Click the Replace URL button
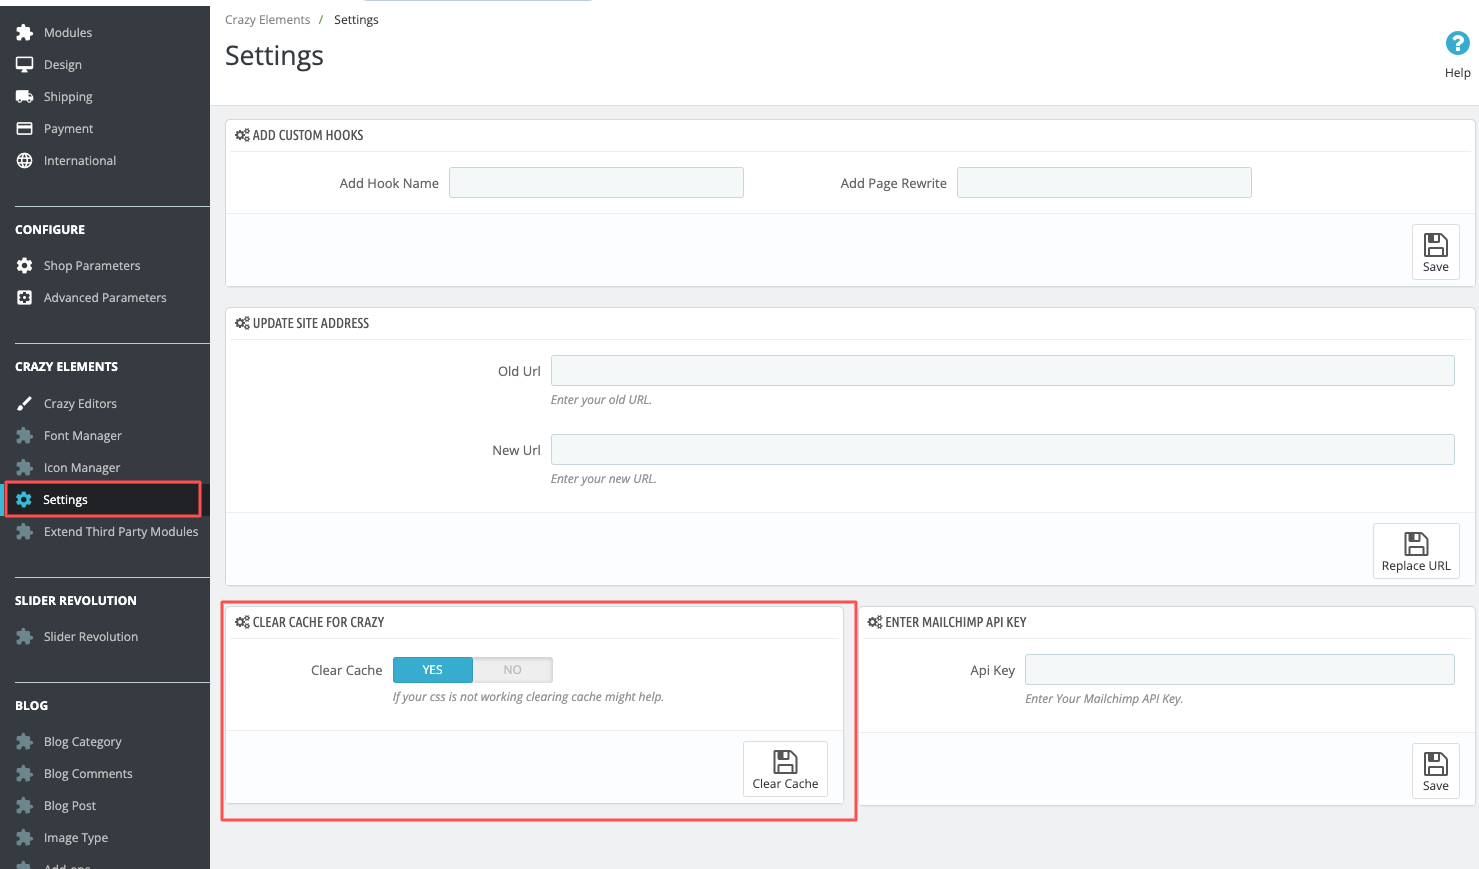The image size is (1479, 869). click(x=1416, y=551)
